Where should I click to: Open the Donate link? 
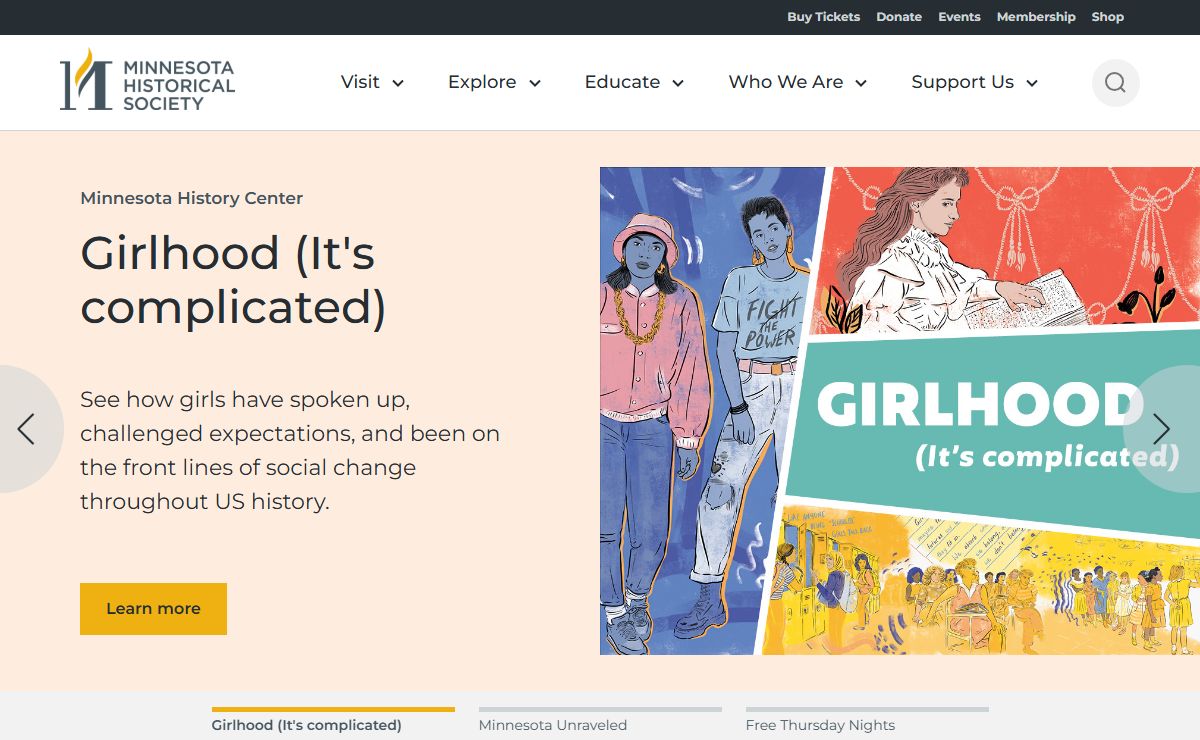click(899, 17)
